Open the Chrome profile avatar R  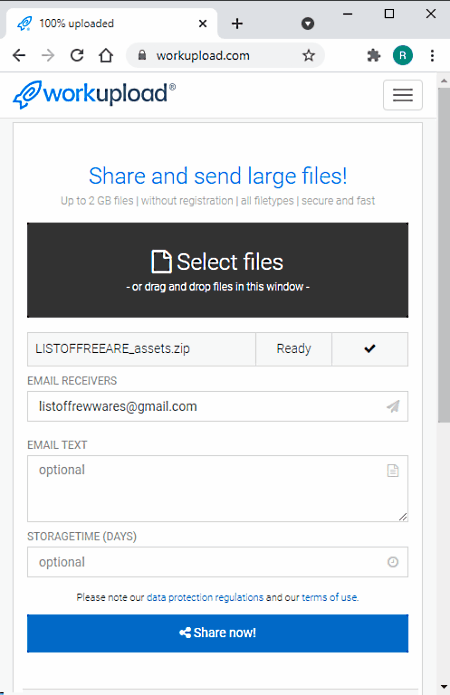tap(403, 55)
